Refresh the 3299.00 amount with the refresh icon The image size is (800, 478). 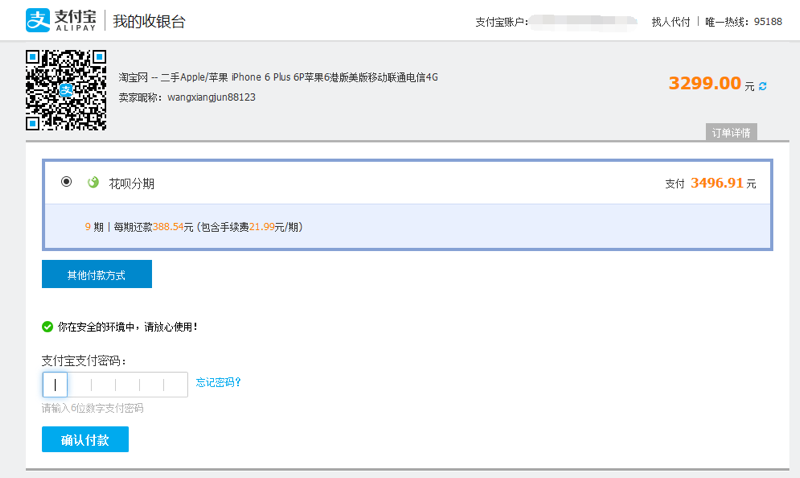coord(763,86)
